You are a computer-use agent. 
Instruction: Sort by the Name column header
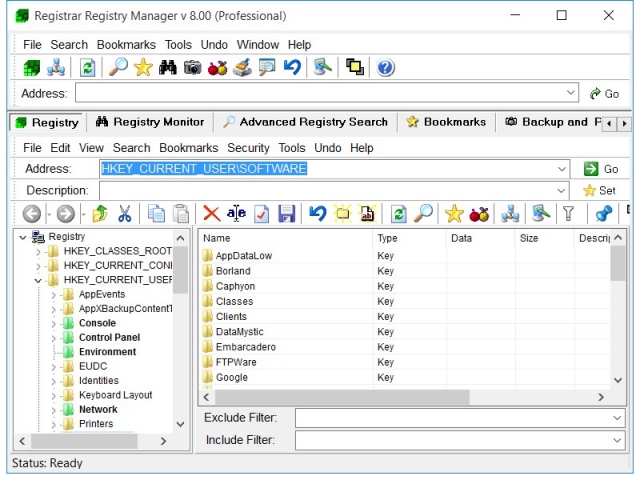click(x=286, y=238)
